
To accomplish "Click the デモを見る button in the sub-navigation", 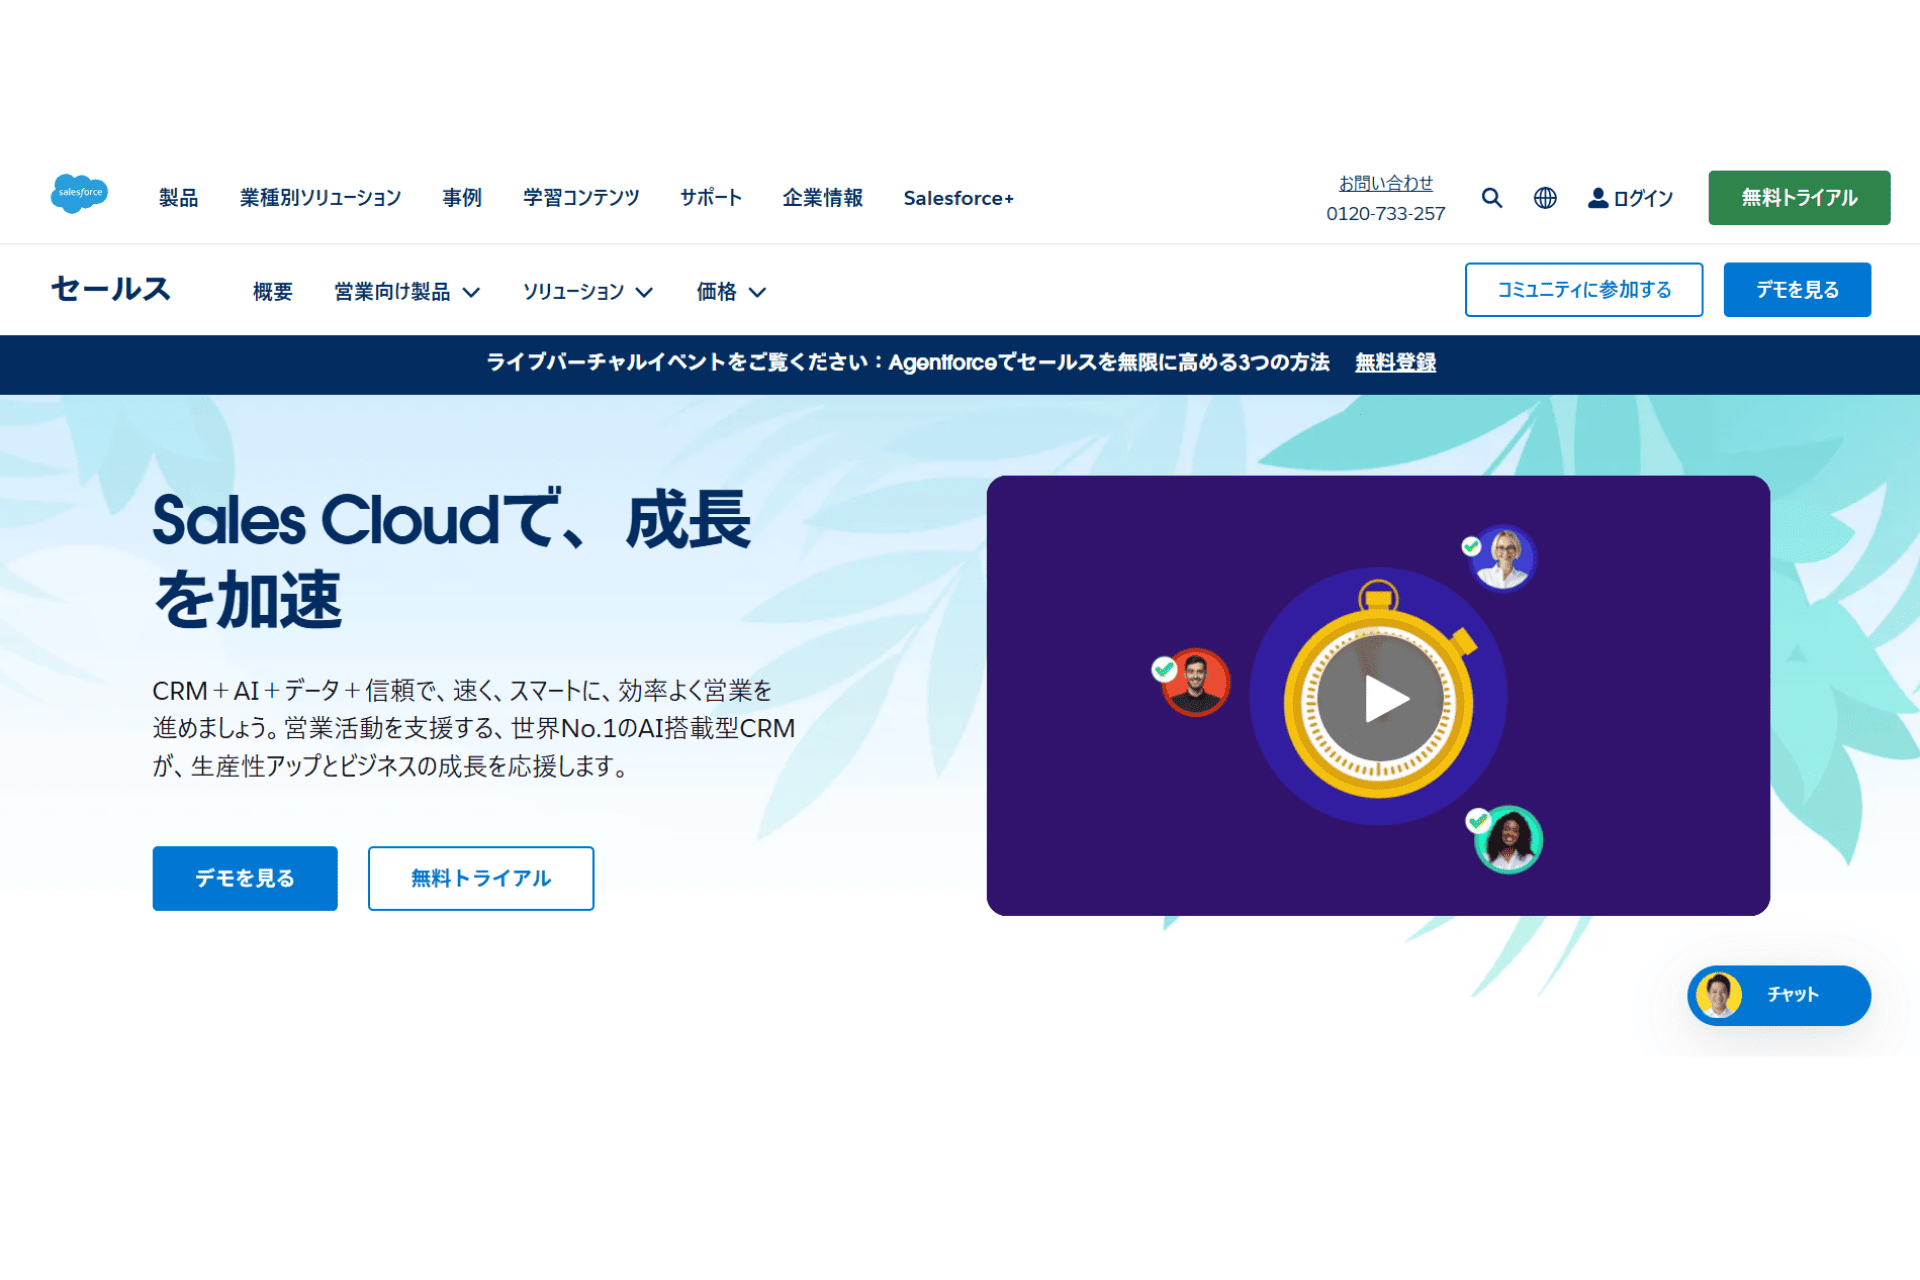I will coord(1797,290).
